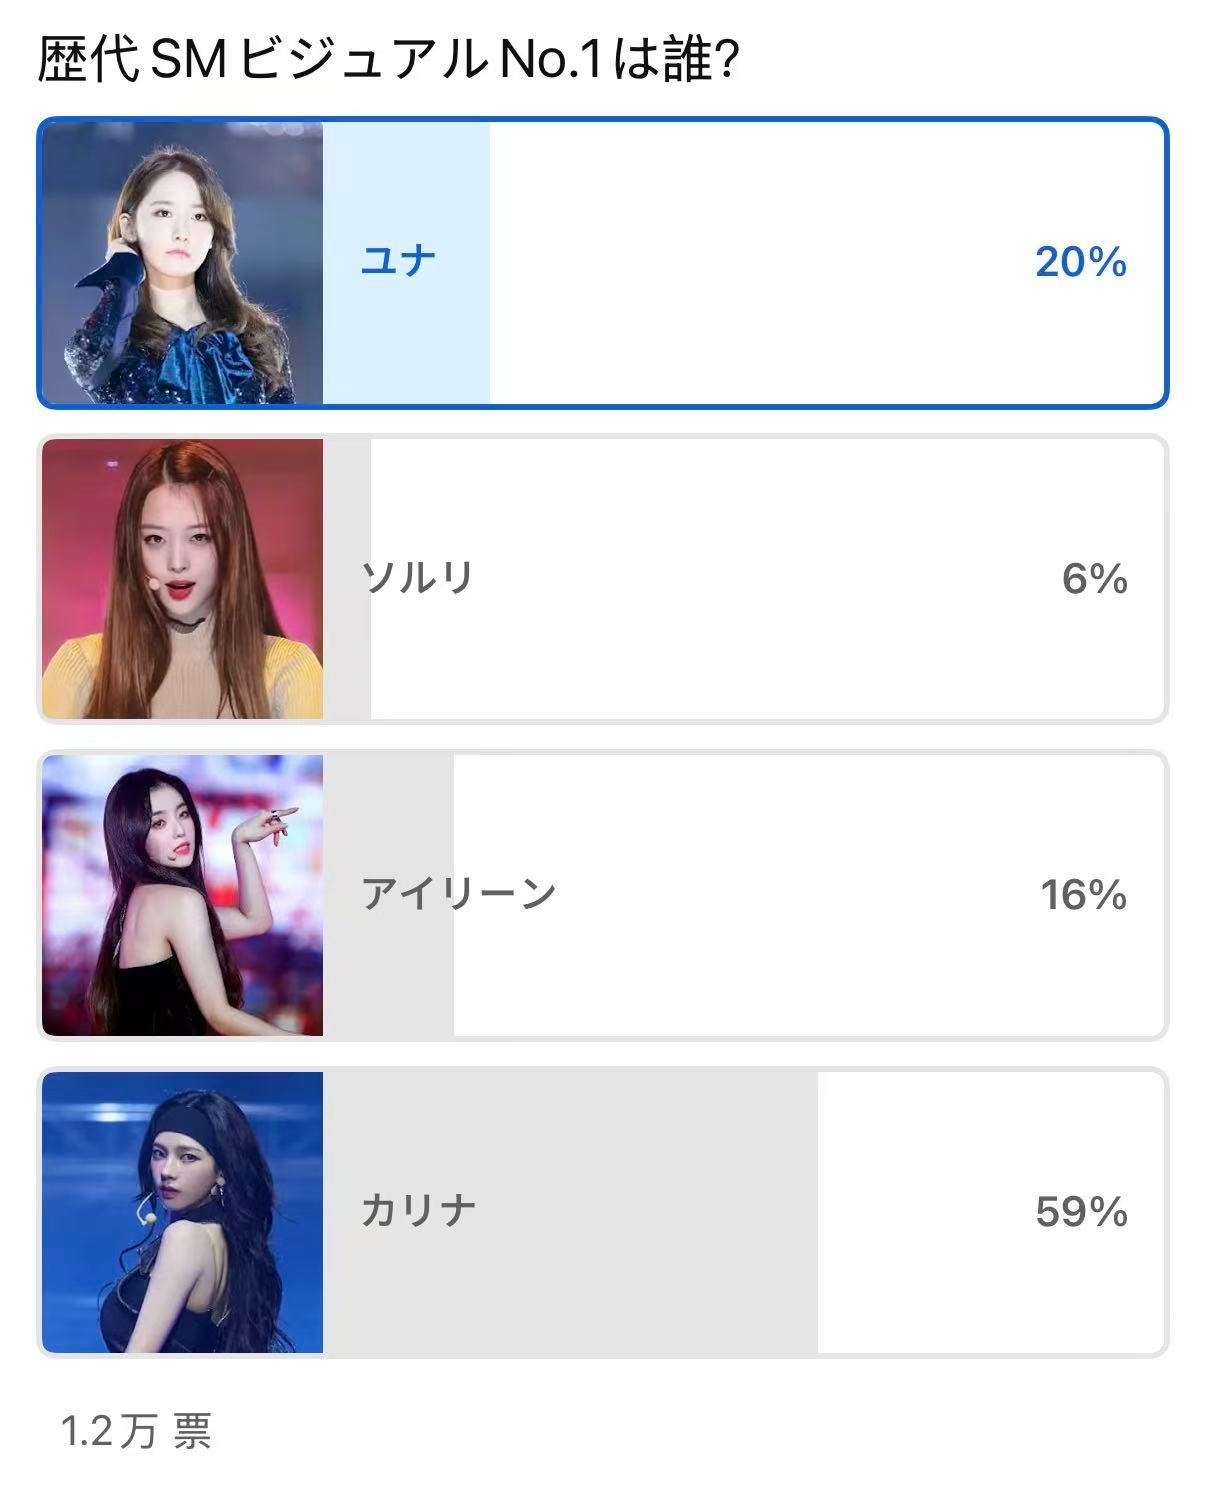Click the ソルリ name label
1206x1486 pixels.
[417, 577]
